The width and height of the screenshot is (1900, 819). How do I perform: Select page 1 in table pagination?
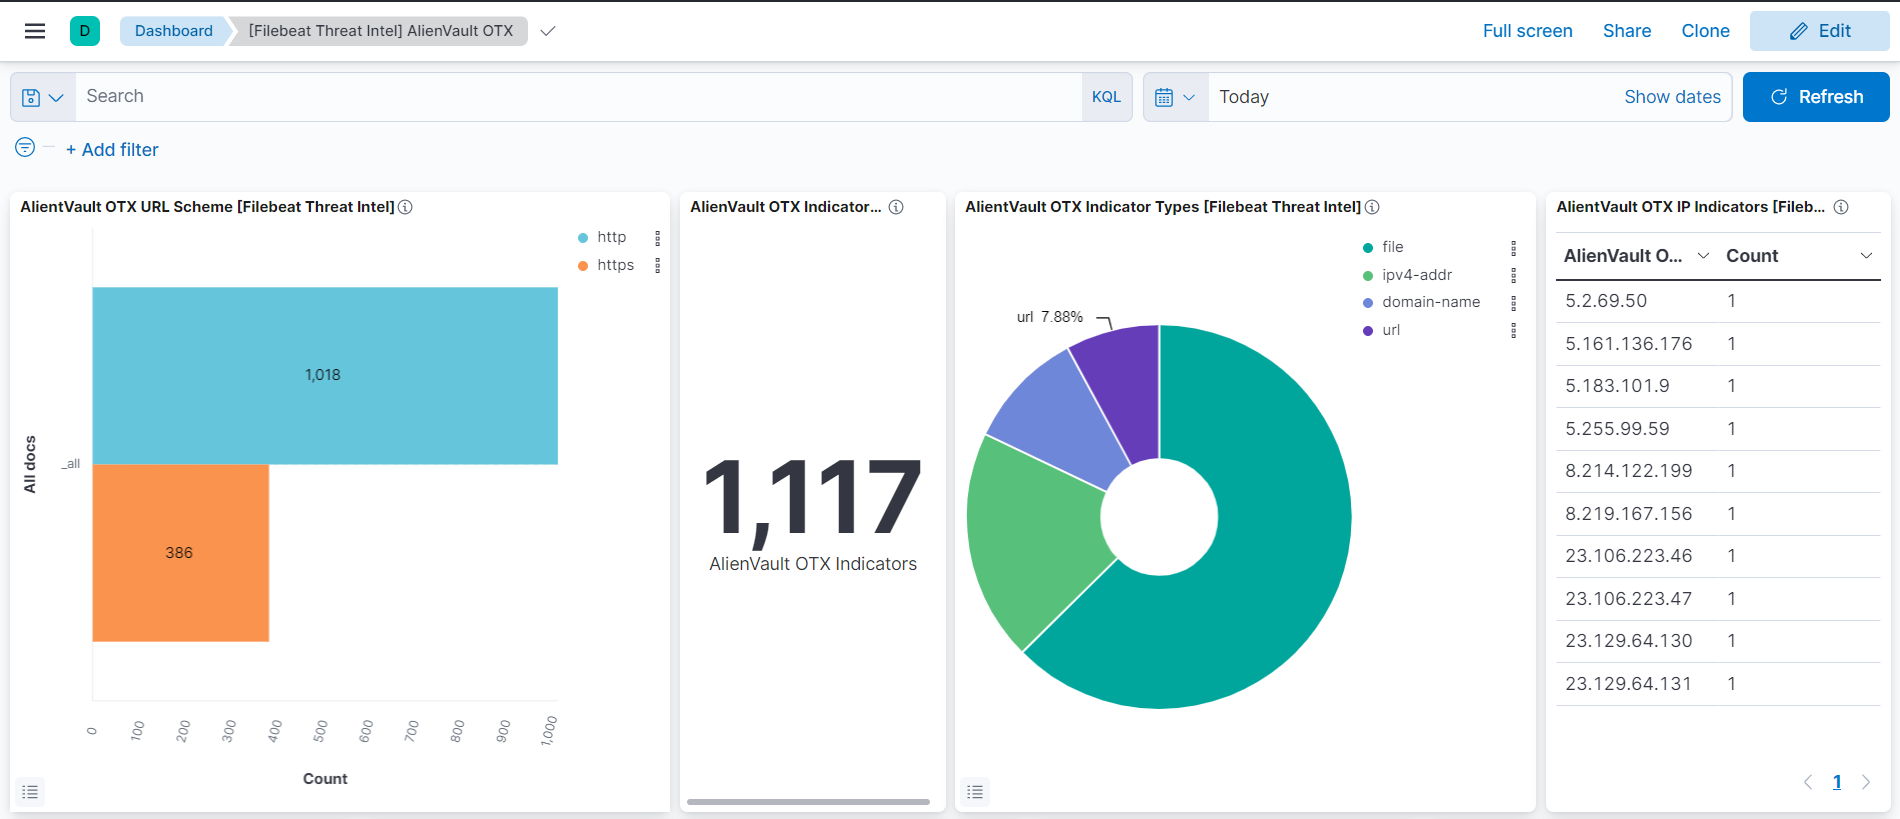coord(1837,782)
